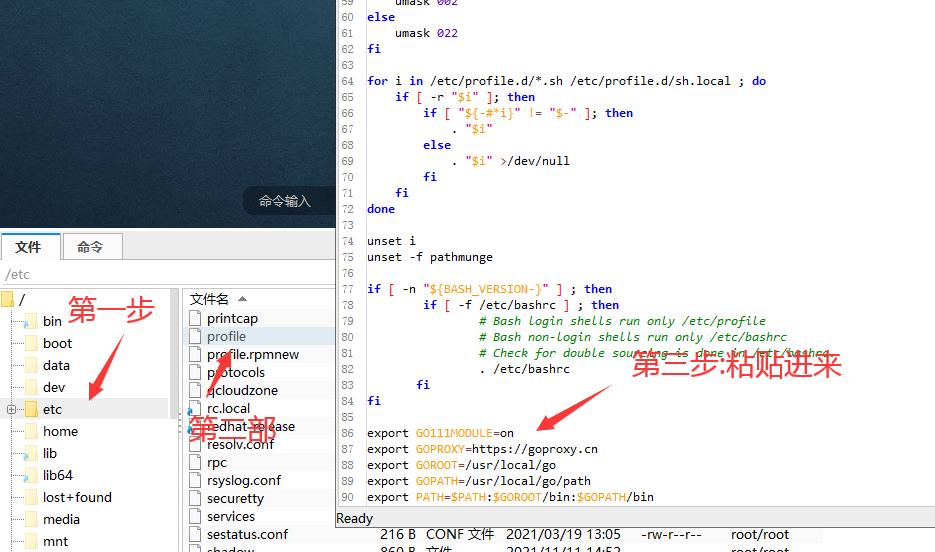
Task: Click sestatus.conf permissions -rw-r--r-- cell
Action: (671, 535)
